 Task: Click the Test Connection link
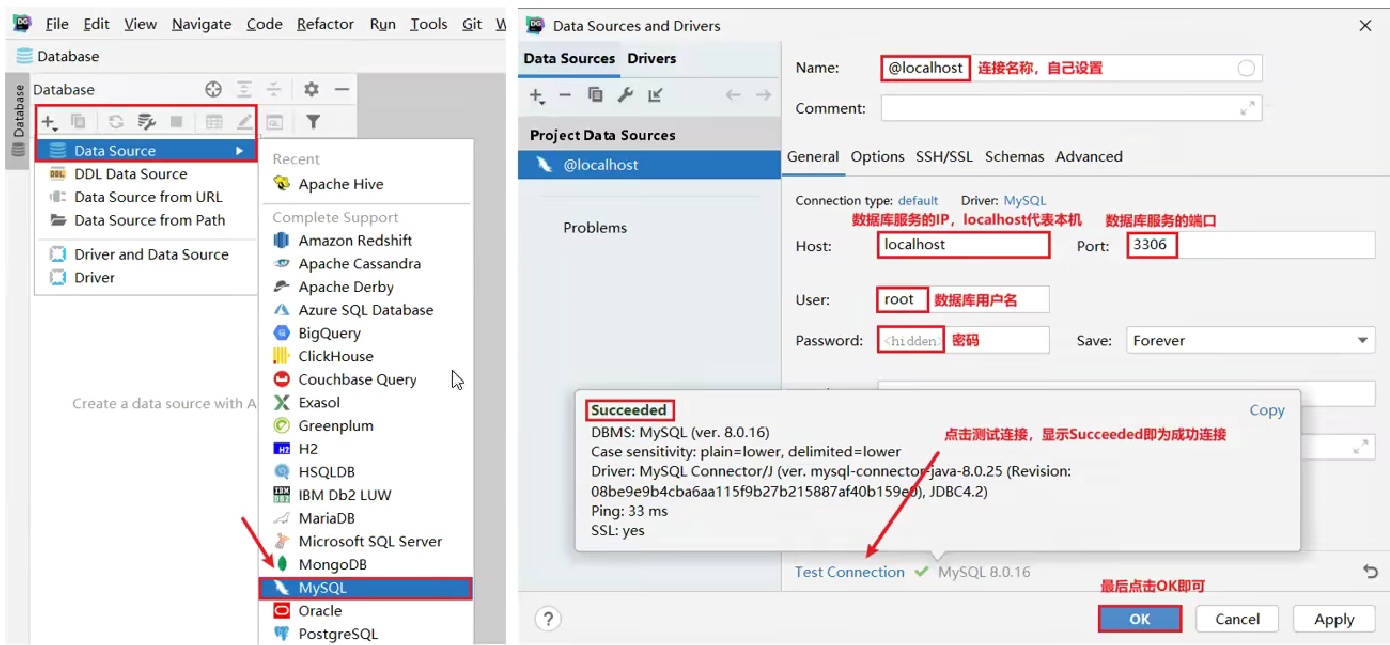point(850,572)
